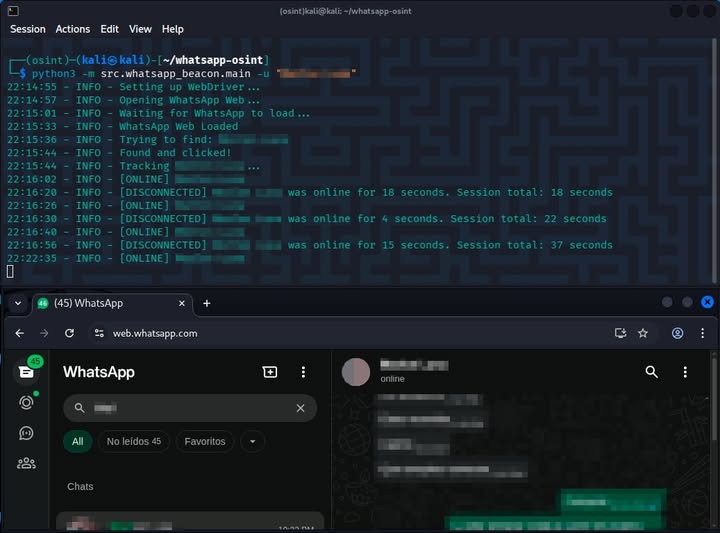Clear the chat search text
Image resolution: width=720 pixels, height=533 pixels.
point(300,408)
